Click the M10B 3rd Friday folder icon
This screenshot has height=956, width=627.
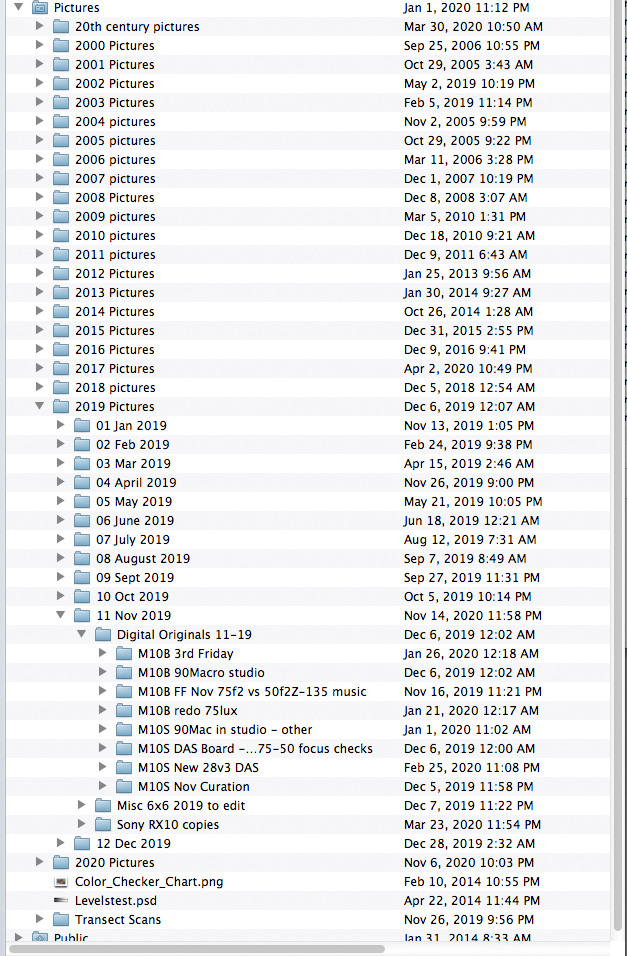coord(124,654)
